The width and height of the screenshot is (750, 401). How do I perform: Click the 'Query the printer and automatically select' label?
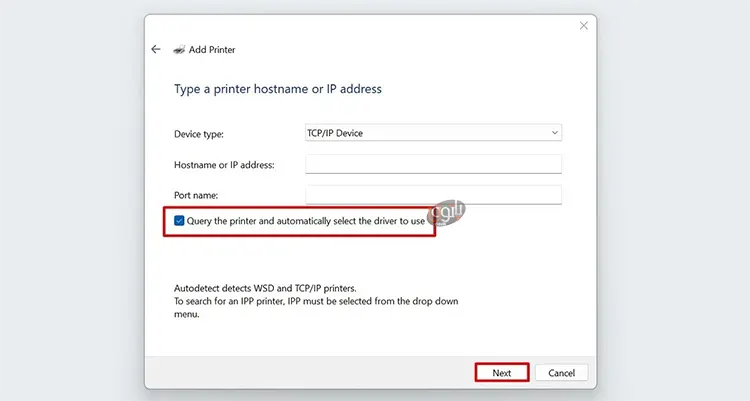306,221
